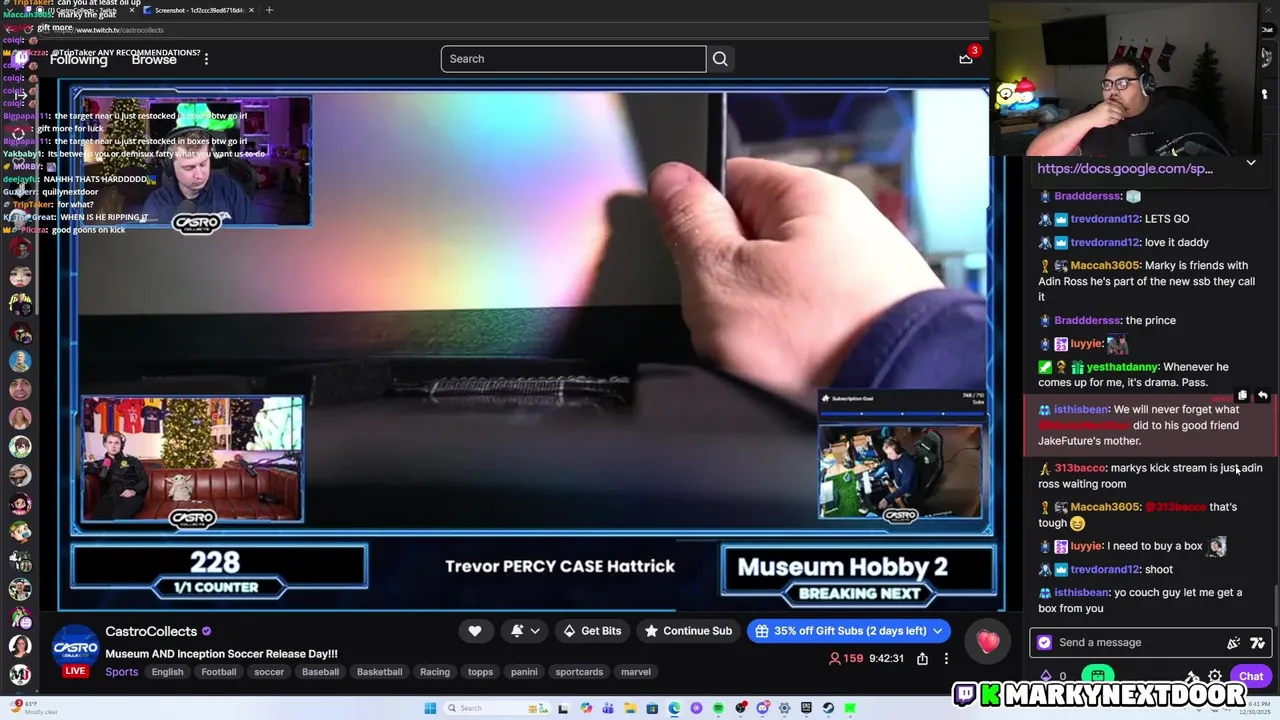
Task: Click the purple Chat send button
Action: point(1251,677)
